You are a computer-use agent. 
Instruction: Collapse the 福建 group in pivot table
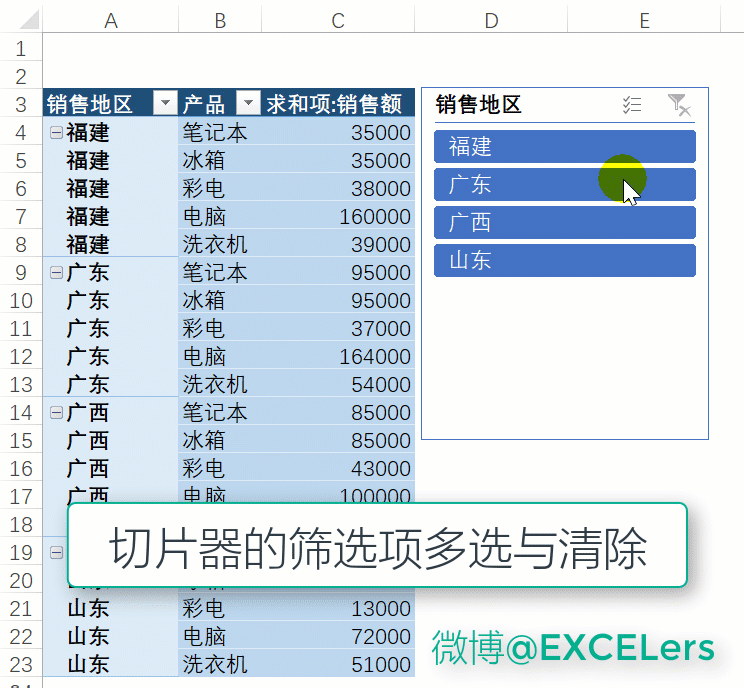click(56, 132)
